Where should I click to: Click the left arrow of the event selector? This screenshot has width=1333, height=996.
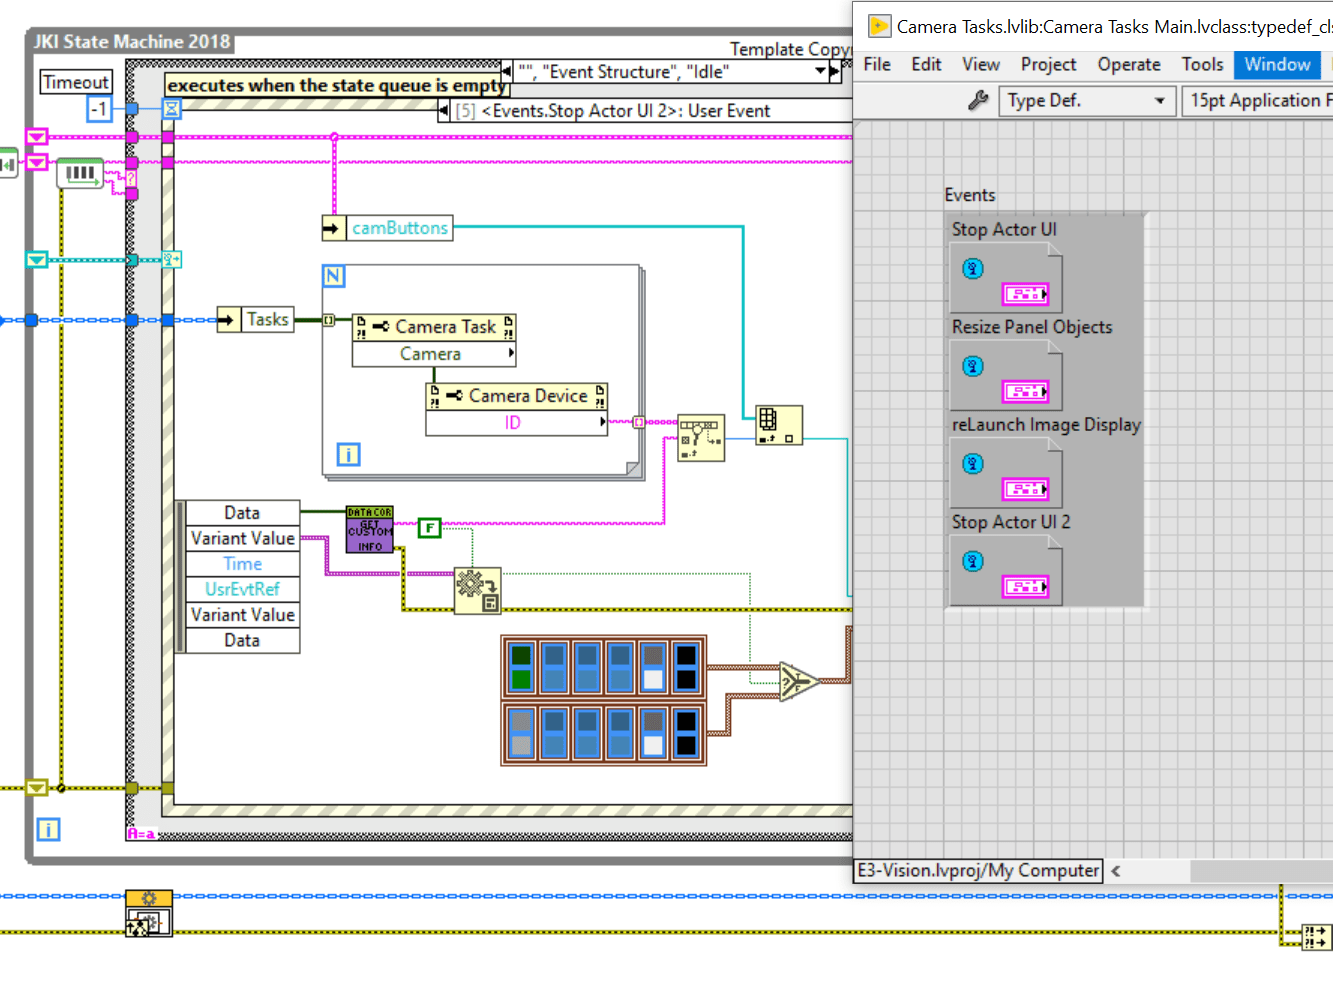[x=446, y=111]
